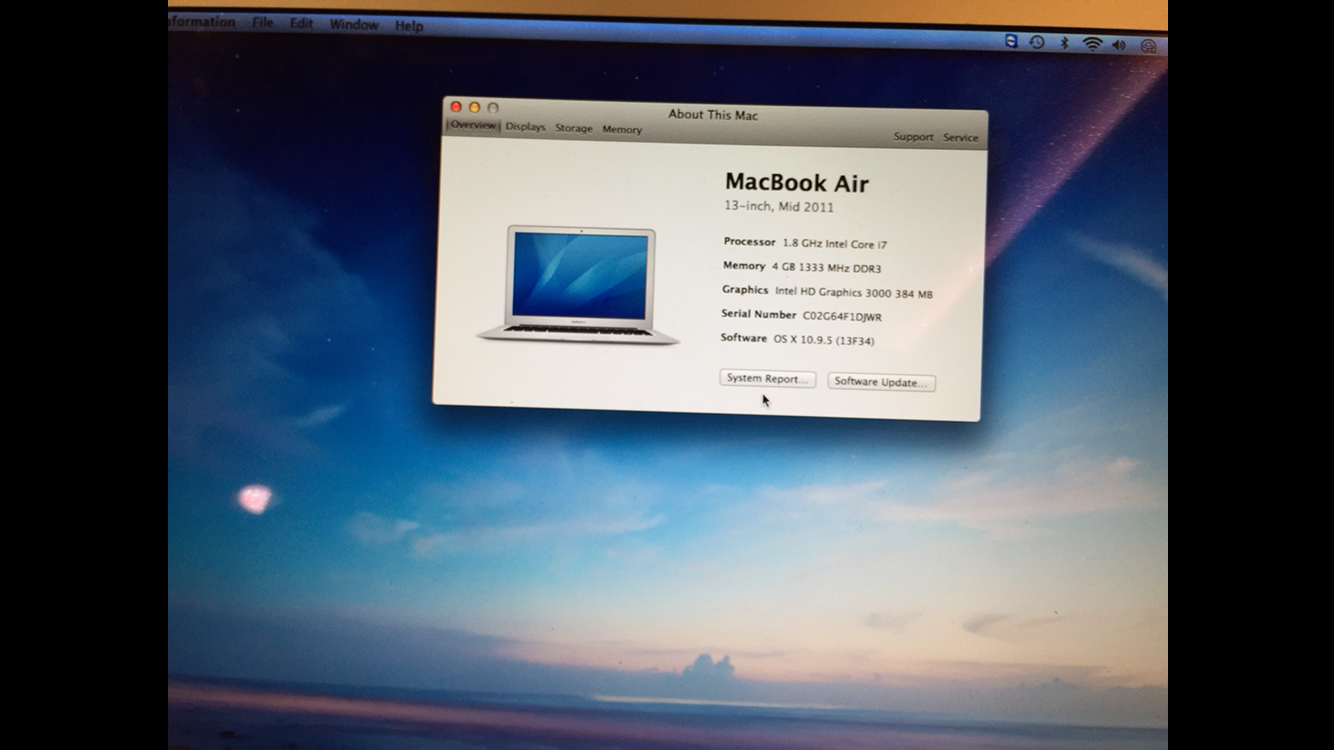The image size is (1334, 750).
Task: Click the Software Update button
Action: click(x=881, y=382)
